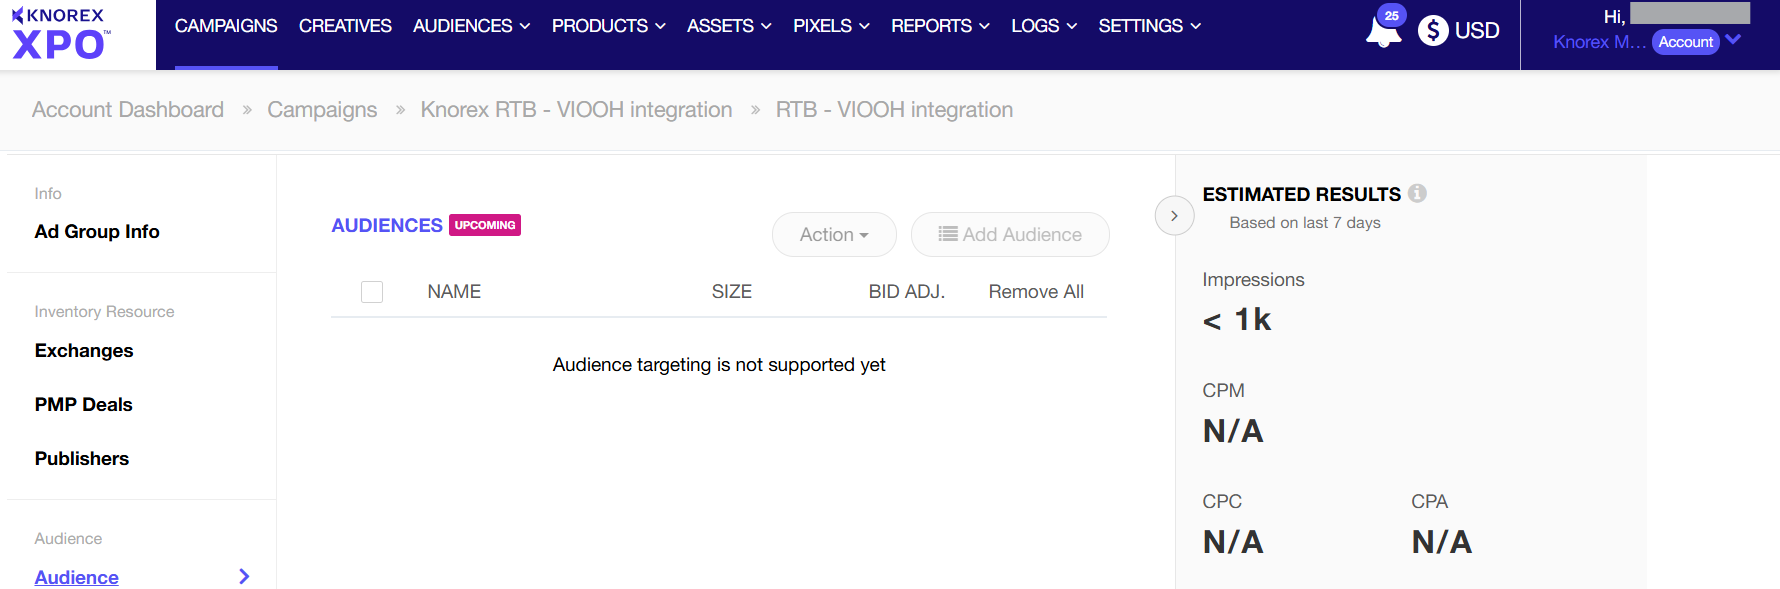Select Exchanges in the sidebar

click(84, 351)
